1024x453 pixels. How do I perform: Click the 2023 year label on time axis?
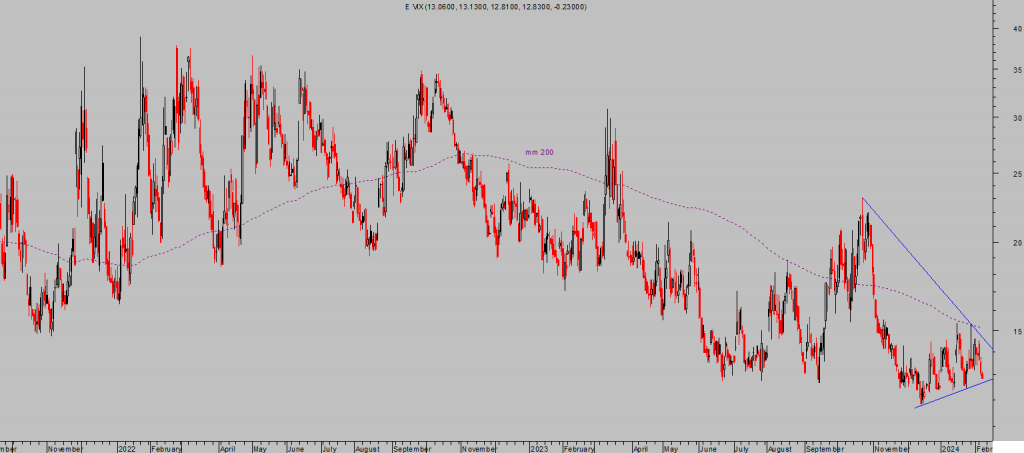coord(539,449)
